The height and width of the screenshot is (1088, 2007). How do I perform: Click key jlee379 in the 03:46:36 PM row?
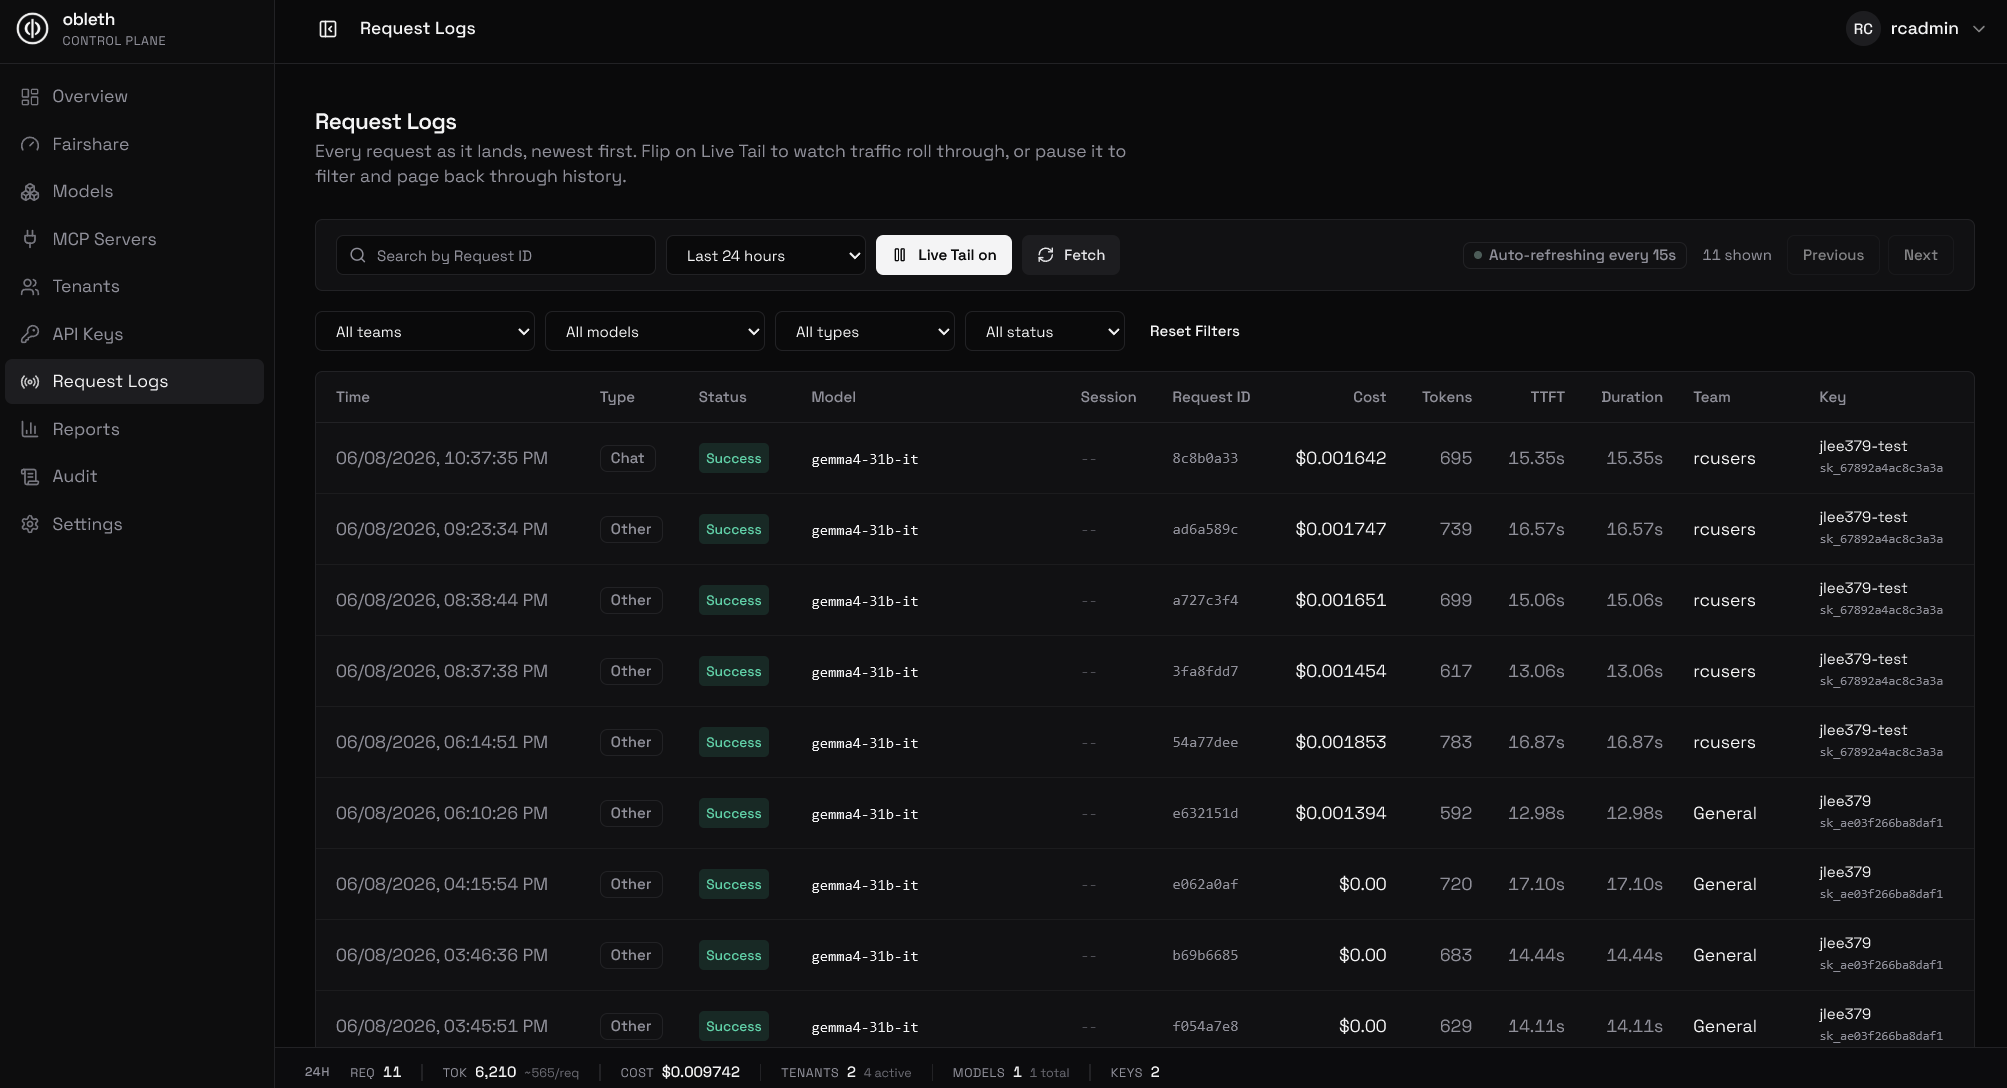tap(1845, 943)
